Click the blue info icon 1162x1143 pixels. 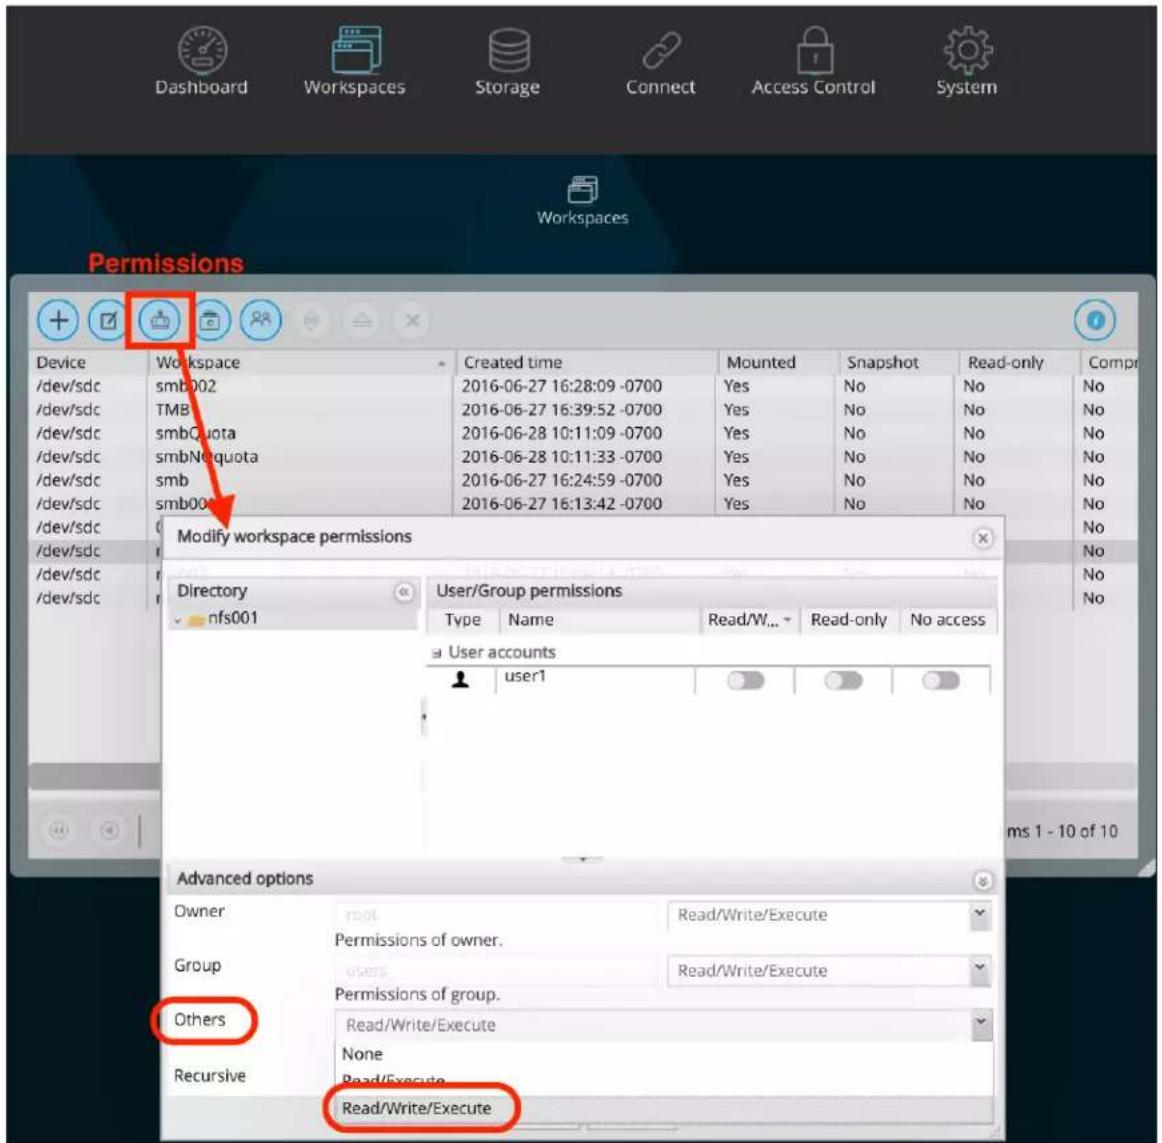coord(1095,320)
